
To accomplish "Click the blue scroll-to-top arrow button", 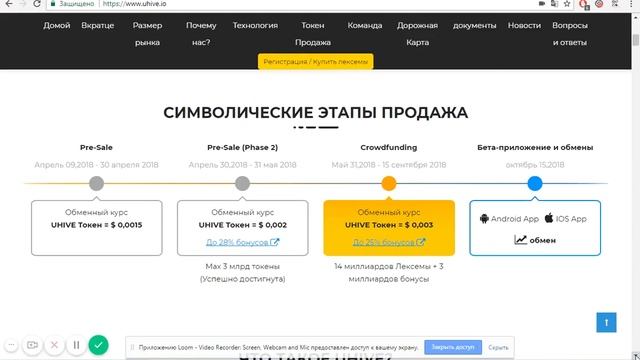I will pyautogui.click(x=606, y=322).
